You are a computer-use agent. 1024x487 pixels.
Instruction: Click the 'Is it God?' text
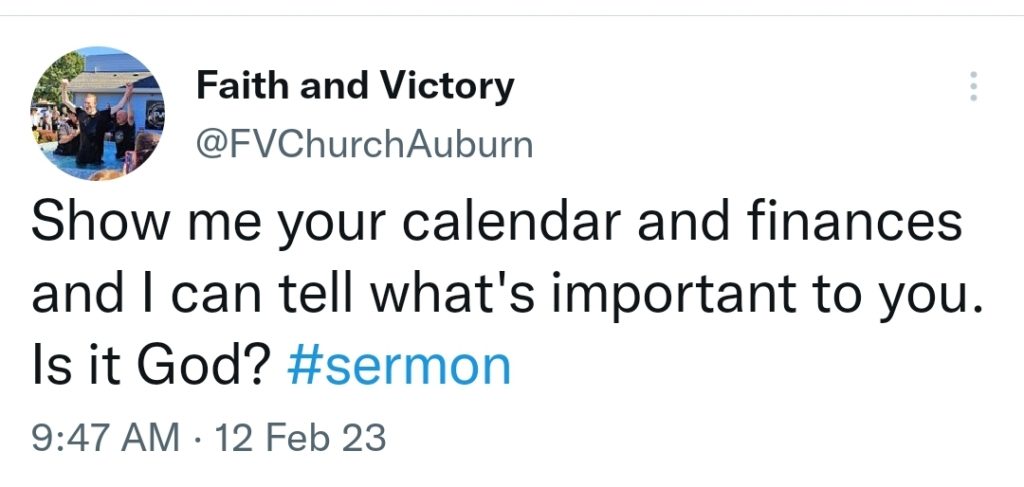(x=151, y=367)
